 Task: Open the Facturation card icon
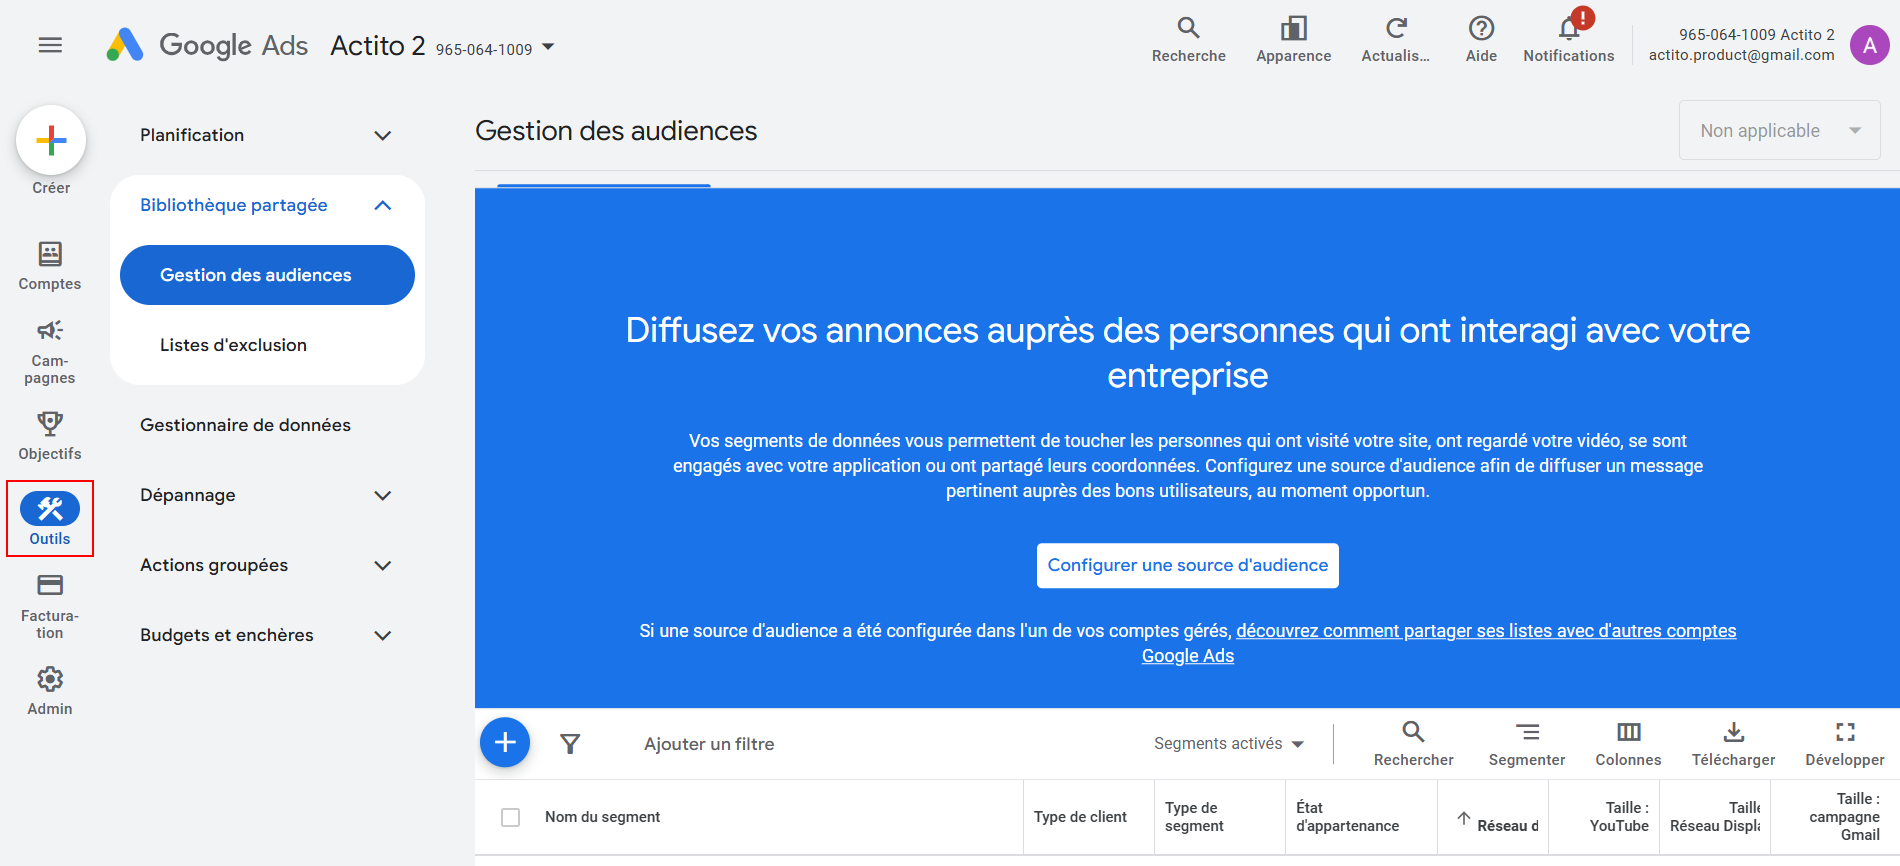50,586
